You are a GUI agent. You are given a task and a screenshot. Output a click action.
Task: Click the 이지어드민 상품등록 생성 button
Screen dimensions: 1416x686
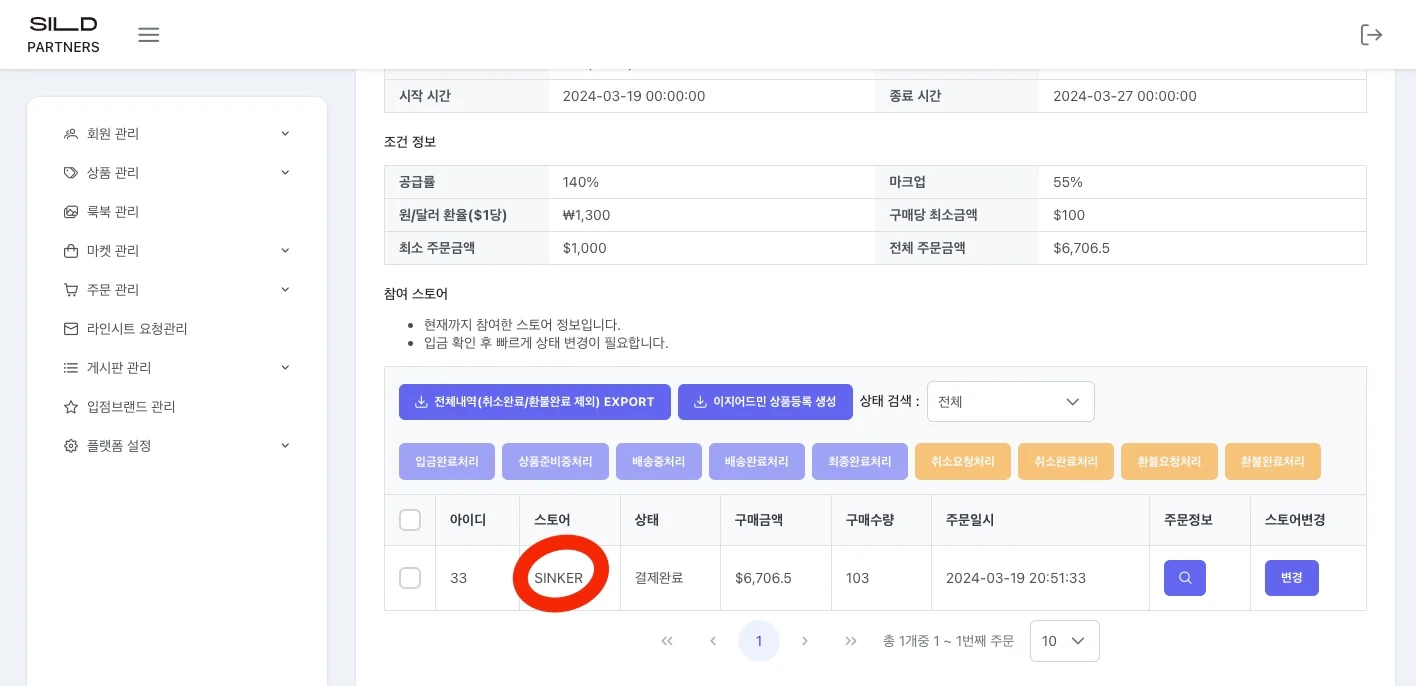pos(765,402)
